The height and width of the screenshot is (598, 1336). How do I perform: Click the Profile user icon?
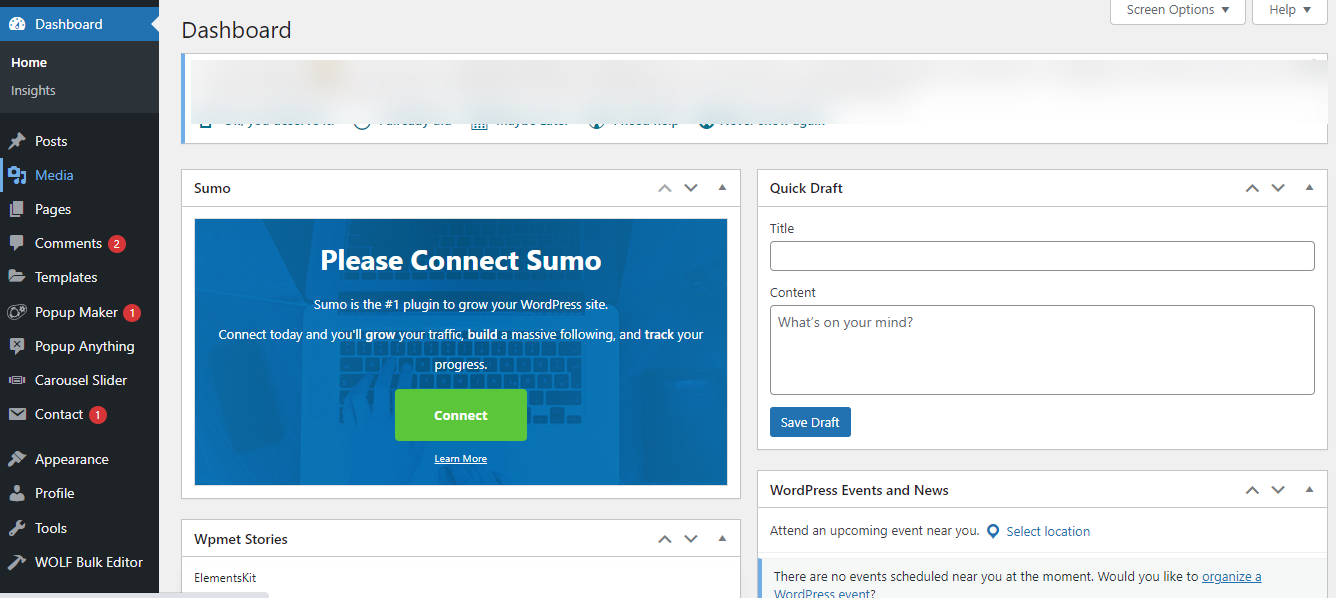tap(17, 493)
